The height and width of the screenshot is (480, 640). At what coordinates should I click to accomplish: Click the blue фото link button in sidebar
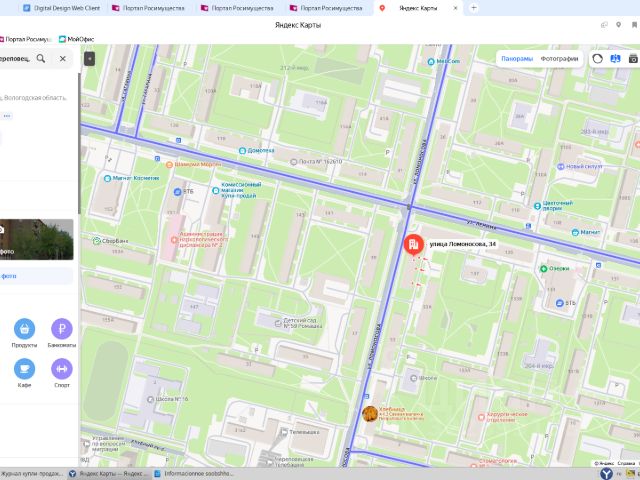coord(36,276)
